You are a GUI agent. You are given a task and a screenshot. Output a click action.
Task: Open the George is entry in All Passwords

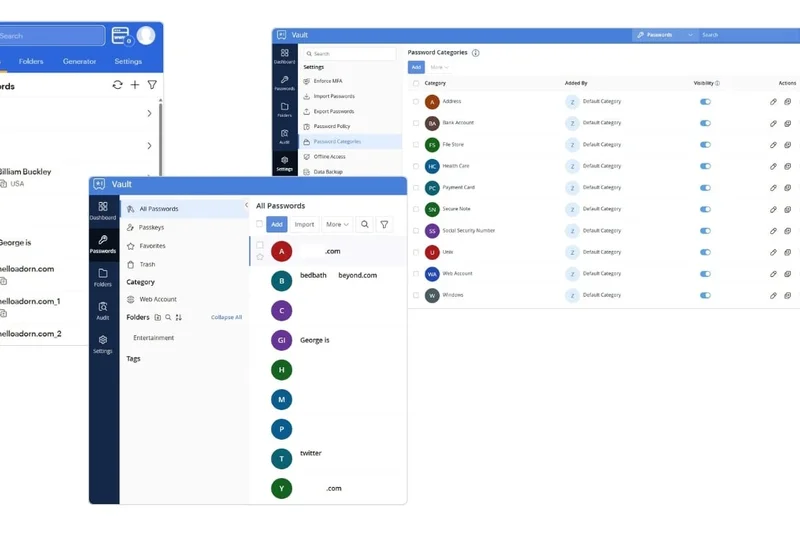tap(328, 340)
